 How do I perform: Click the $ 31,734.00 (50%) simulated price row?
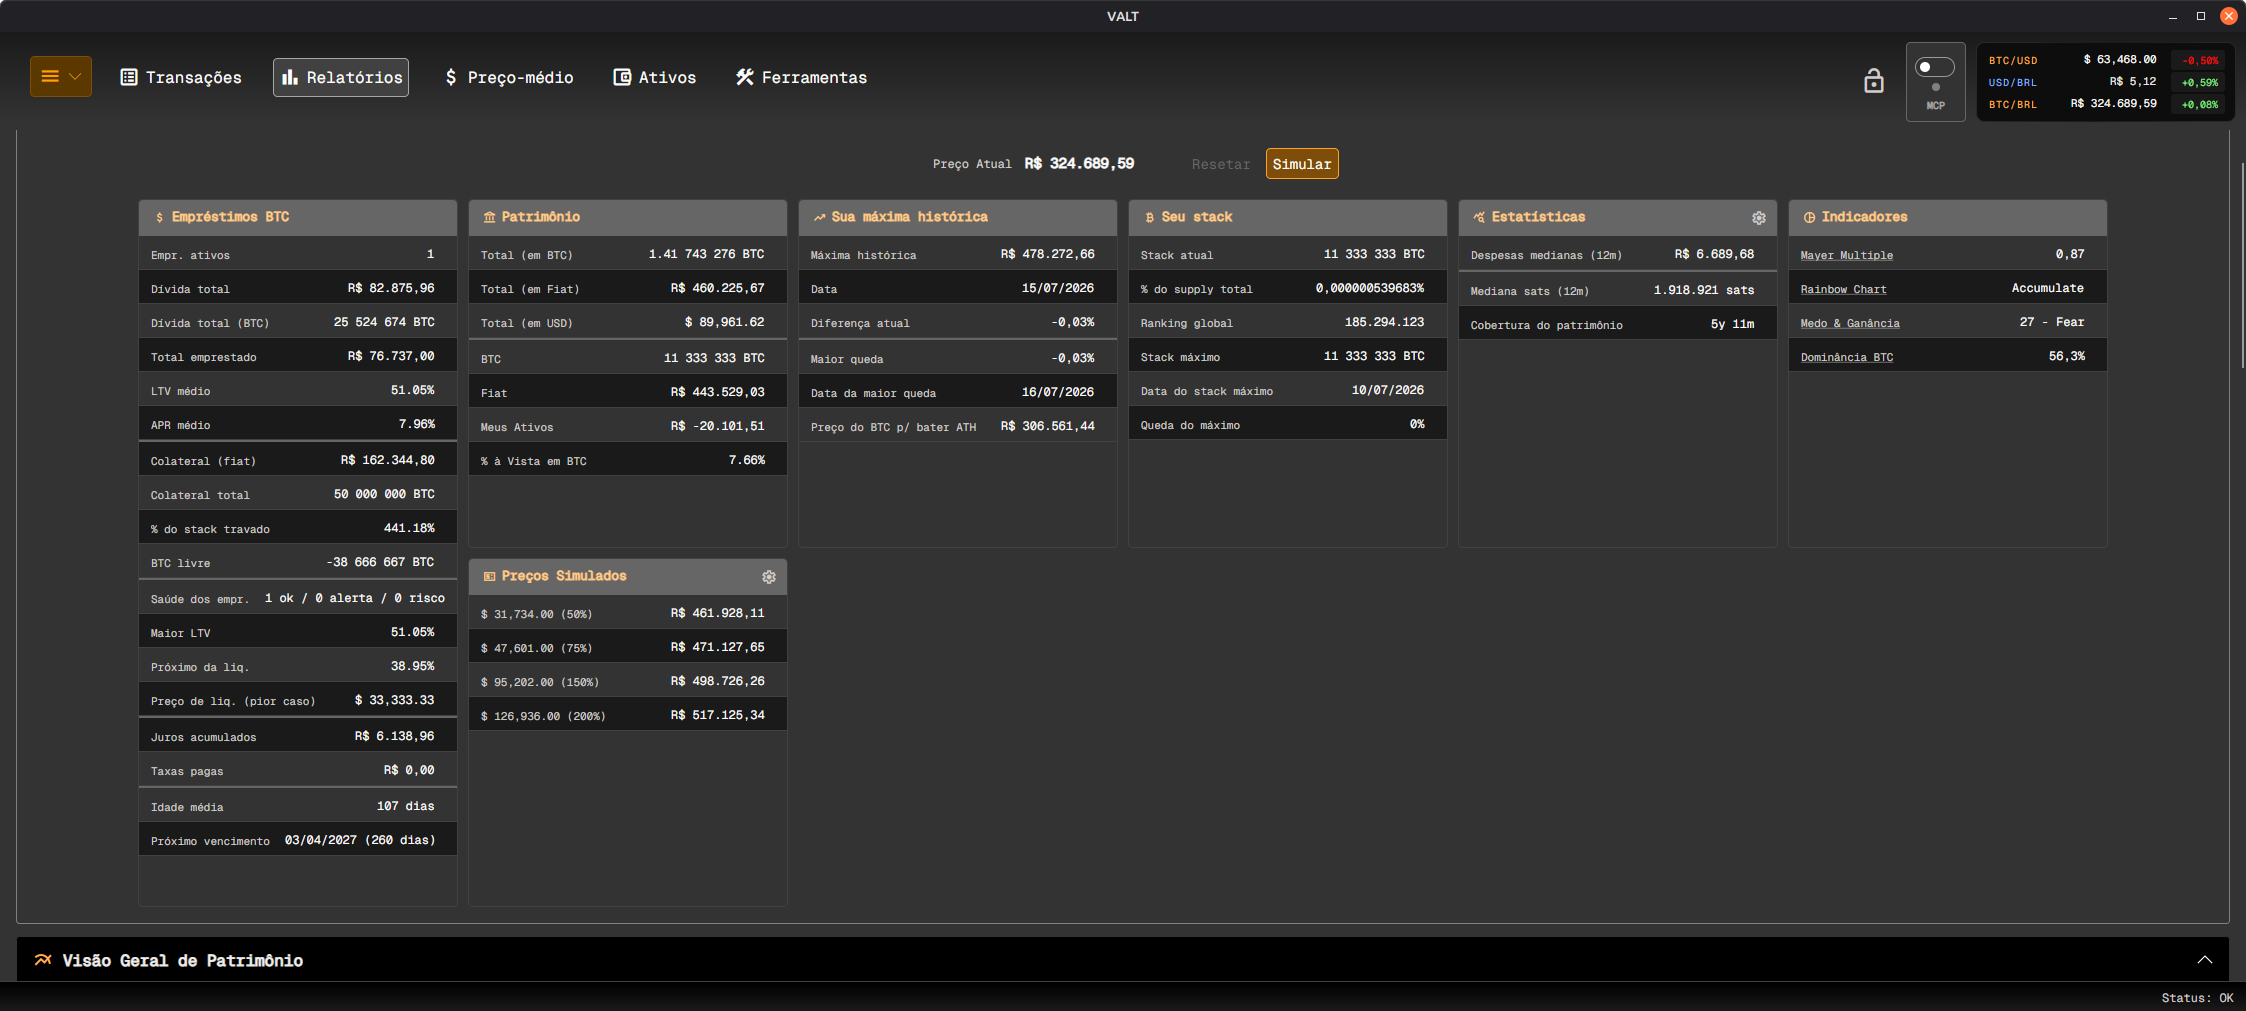point(628,613)
